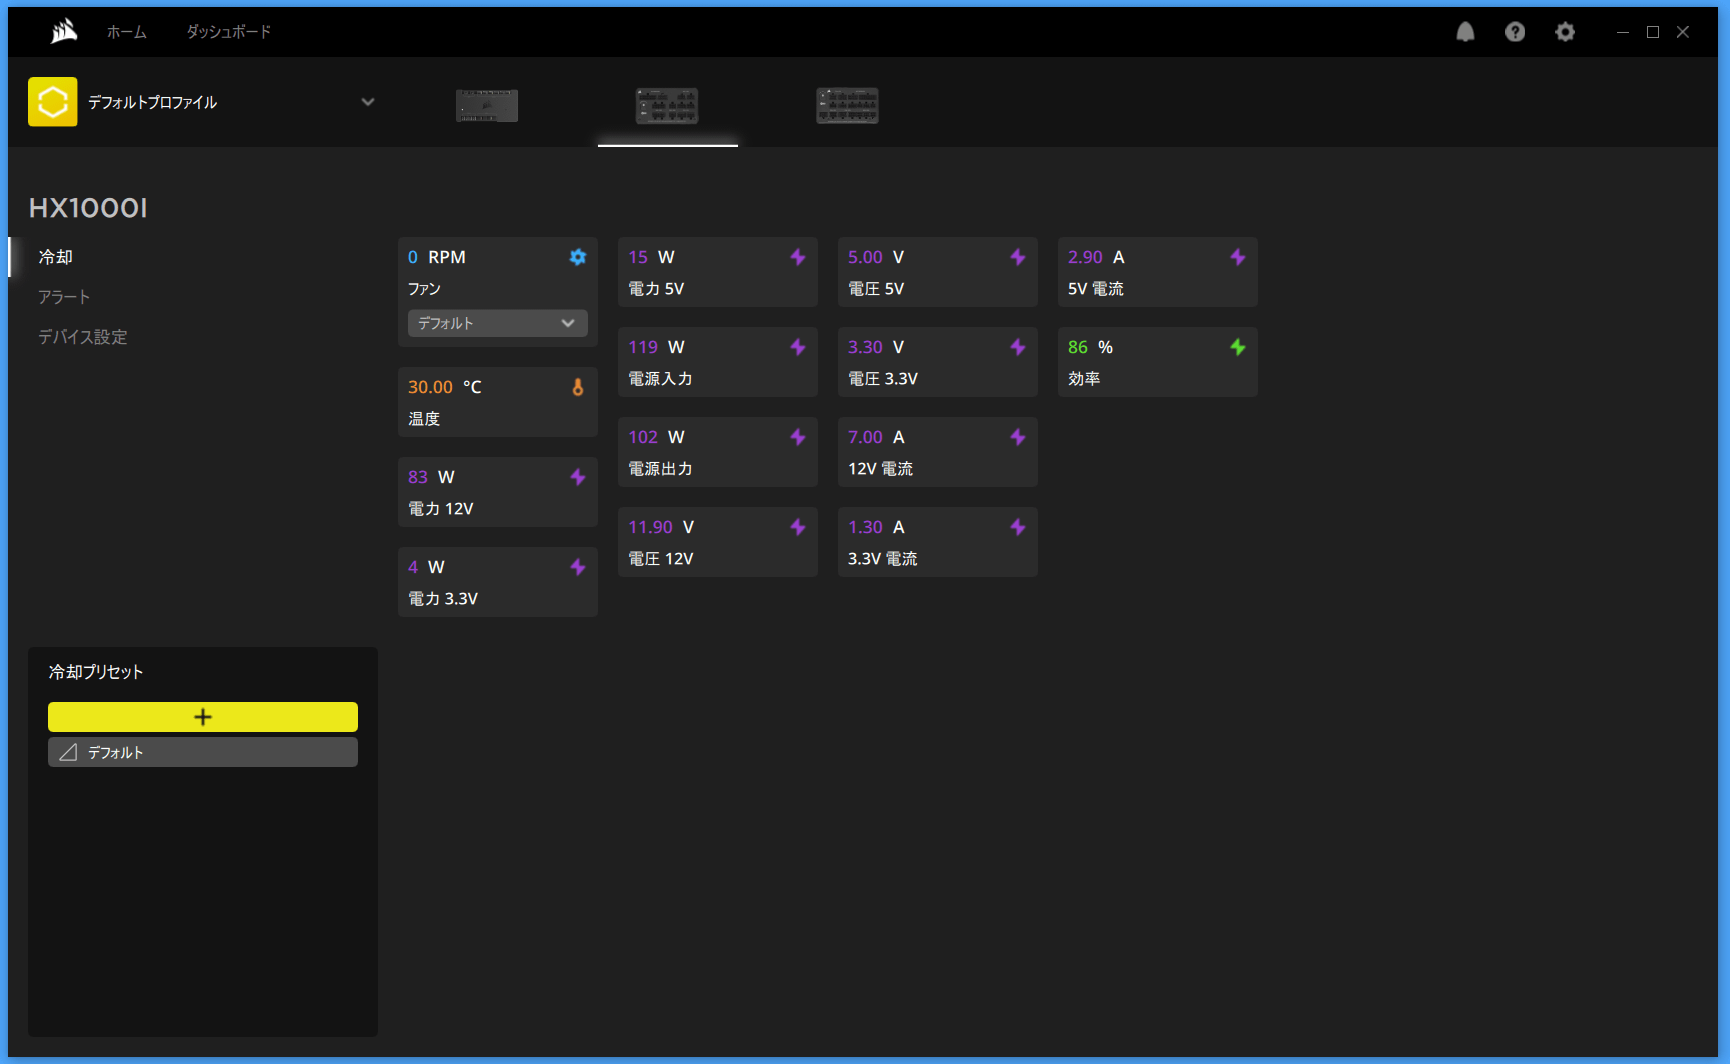Click the 0 RPM fan reading
The height and width of the screenshot is (1064, 1730).
tap(437, 257)
